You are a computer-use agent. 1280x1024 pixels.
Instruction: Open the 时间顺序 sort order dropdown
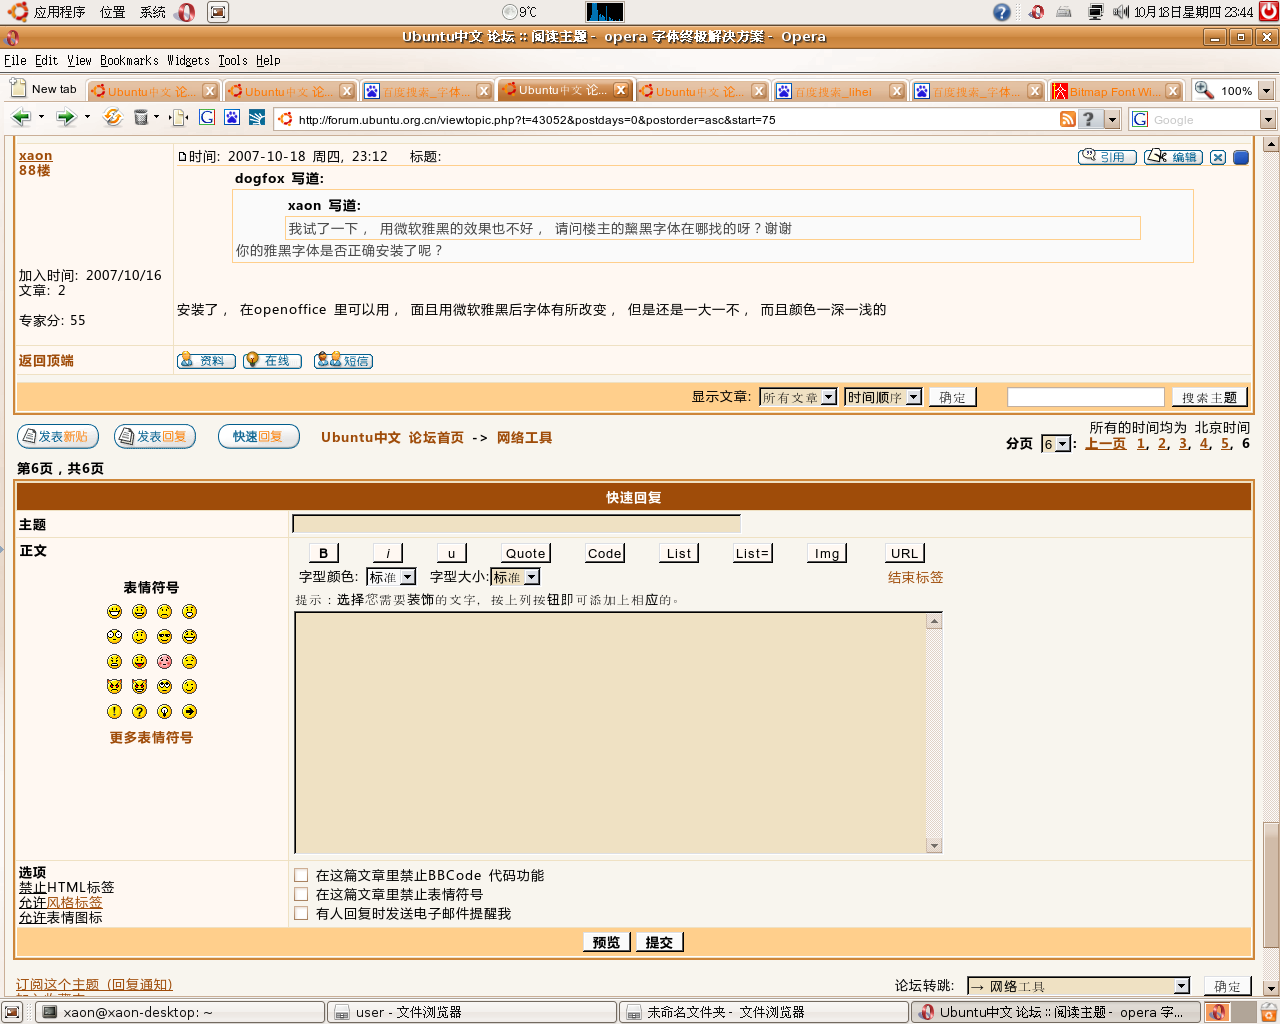tap(883, 397)
